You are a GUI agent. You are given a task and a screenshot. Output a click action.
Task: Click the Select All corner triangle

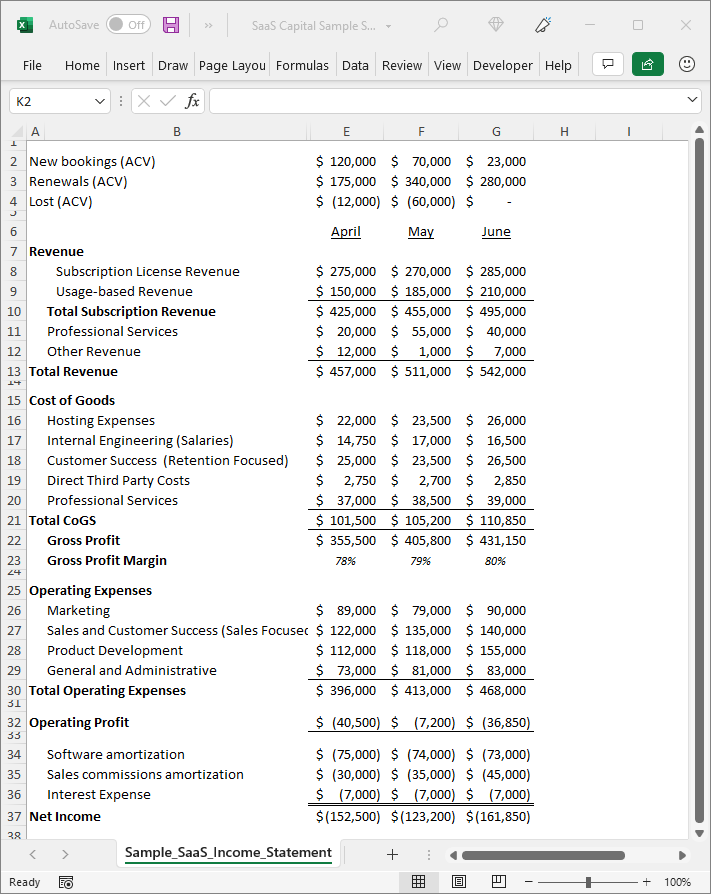[17, 132]
